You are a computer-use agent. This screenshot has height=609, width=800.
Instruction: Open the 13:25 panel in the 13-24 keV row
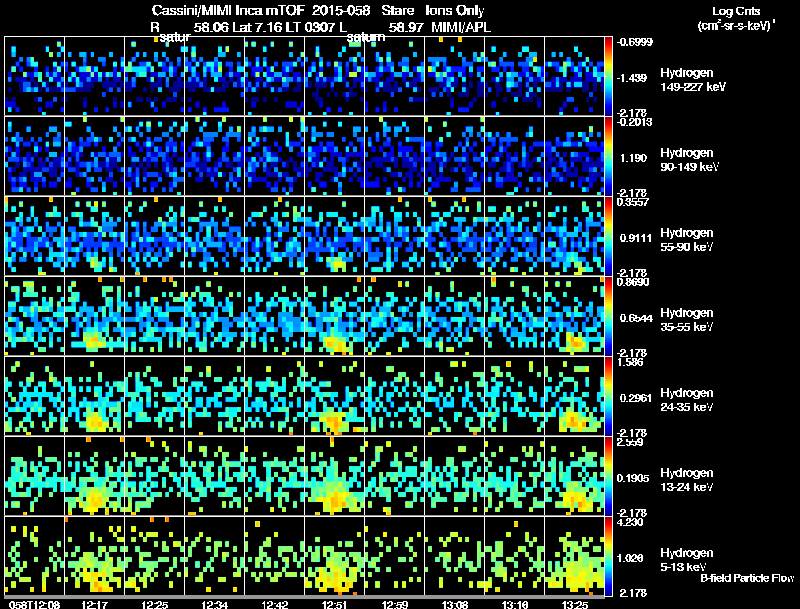point(574,476)
